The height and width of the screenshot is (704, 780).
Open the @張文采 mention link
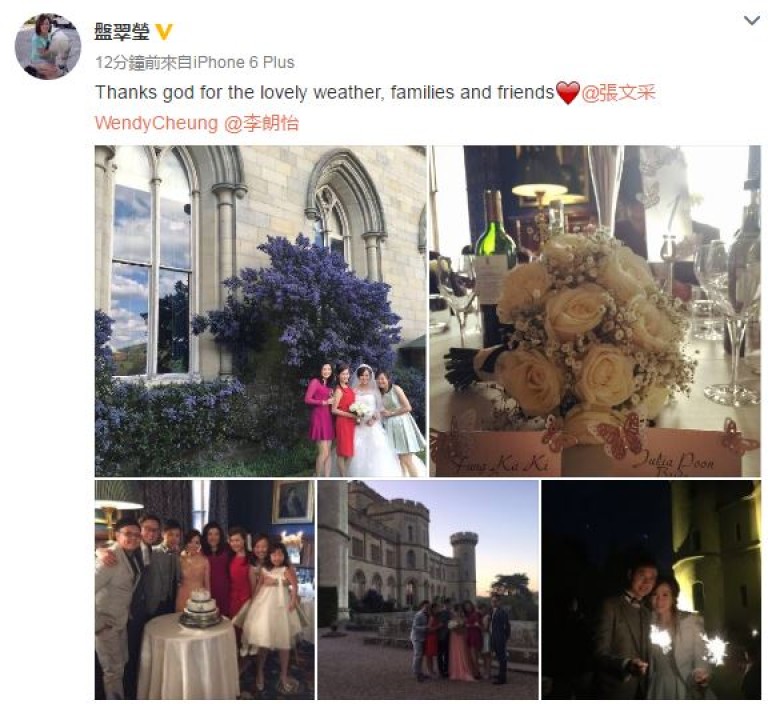click(x=618, y=93)
